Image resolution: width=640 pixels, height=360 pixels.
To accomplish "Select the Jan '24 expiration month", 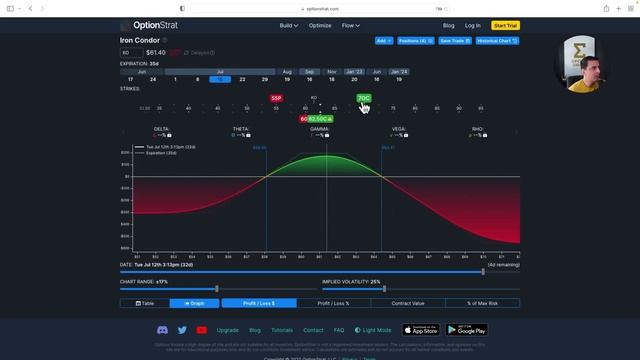I will [399, 71].
